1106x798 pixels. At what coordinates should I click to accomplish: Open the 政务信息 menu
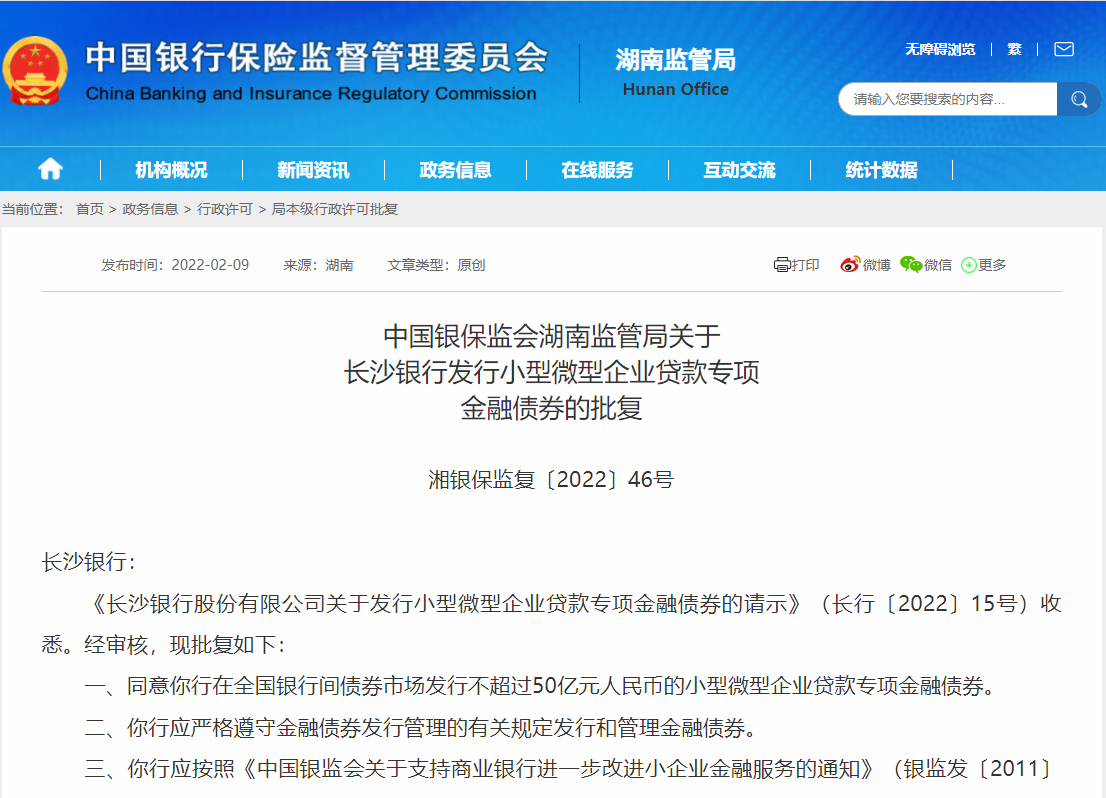click(x=455, y=170)
